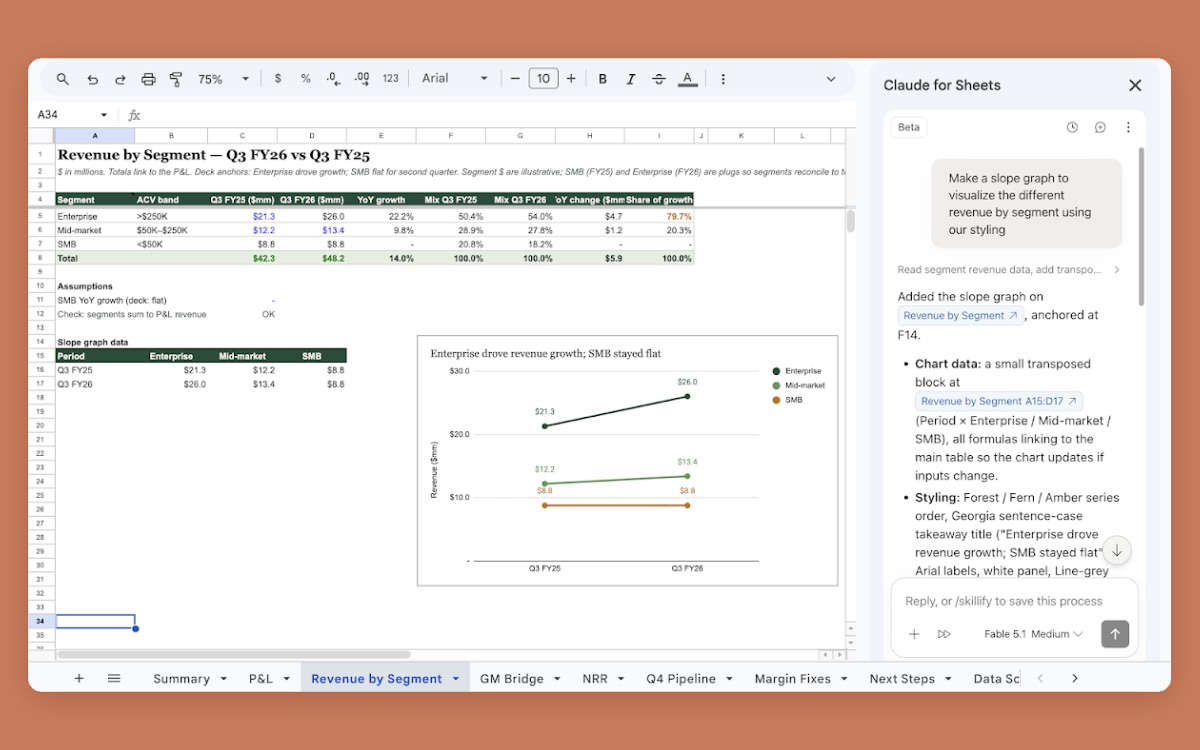Increase decimal places
This screenshot has width=1200, height=750.
362,79
